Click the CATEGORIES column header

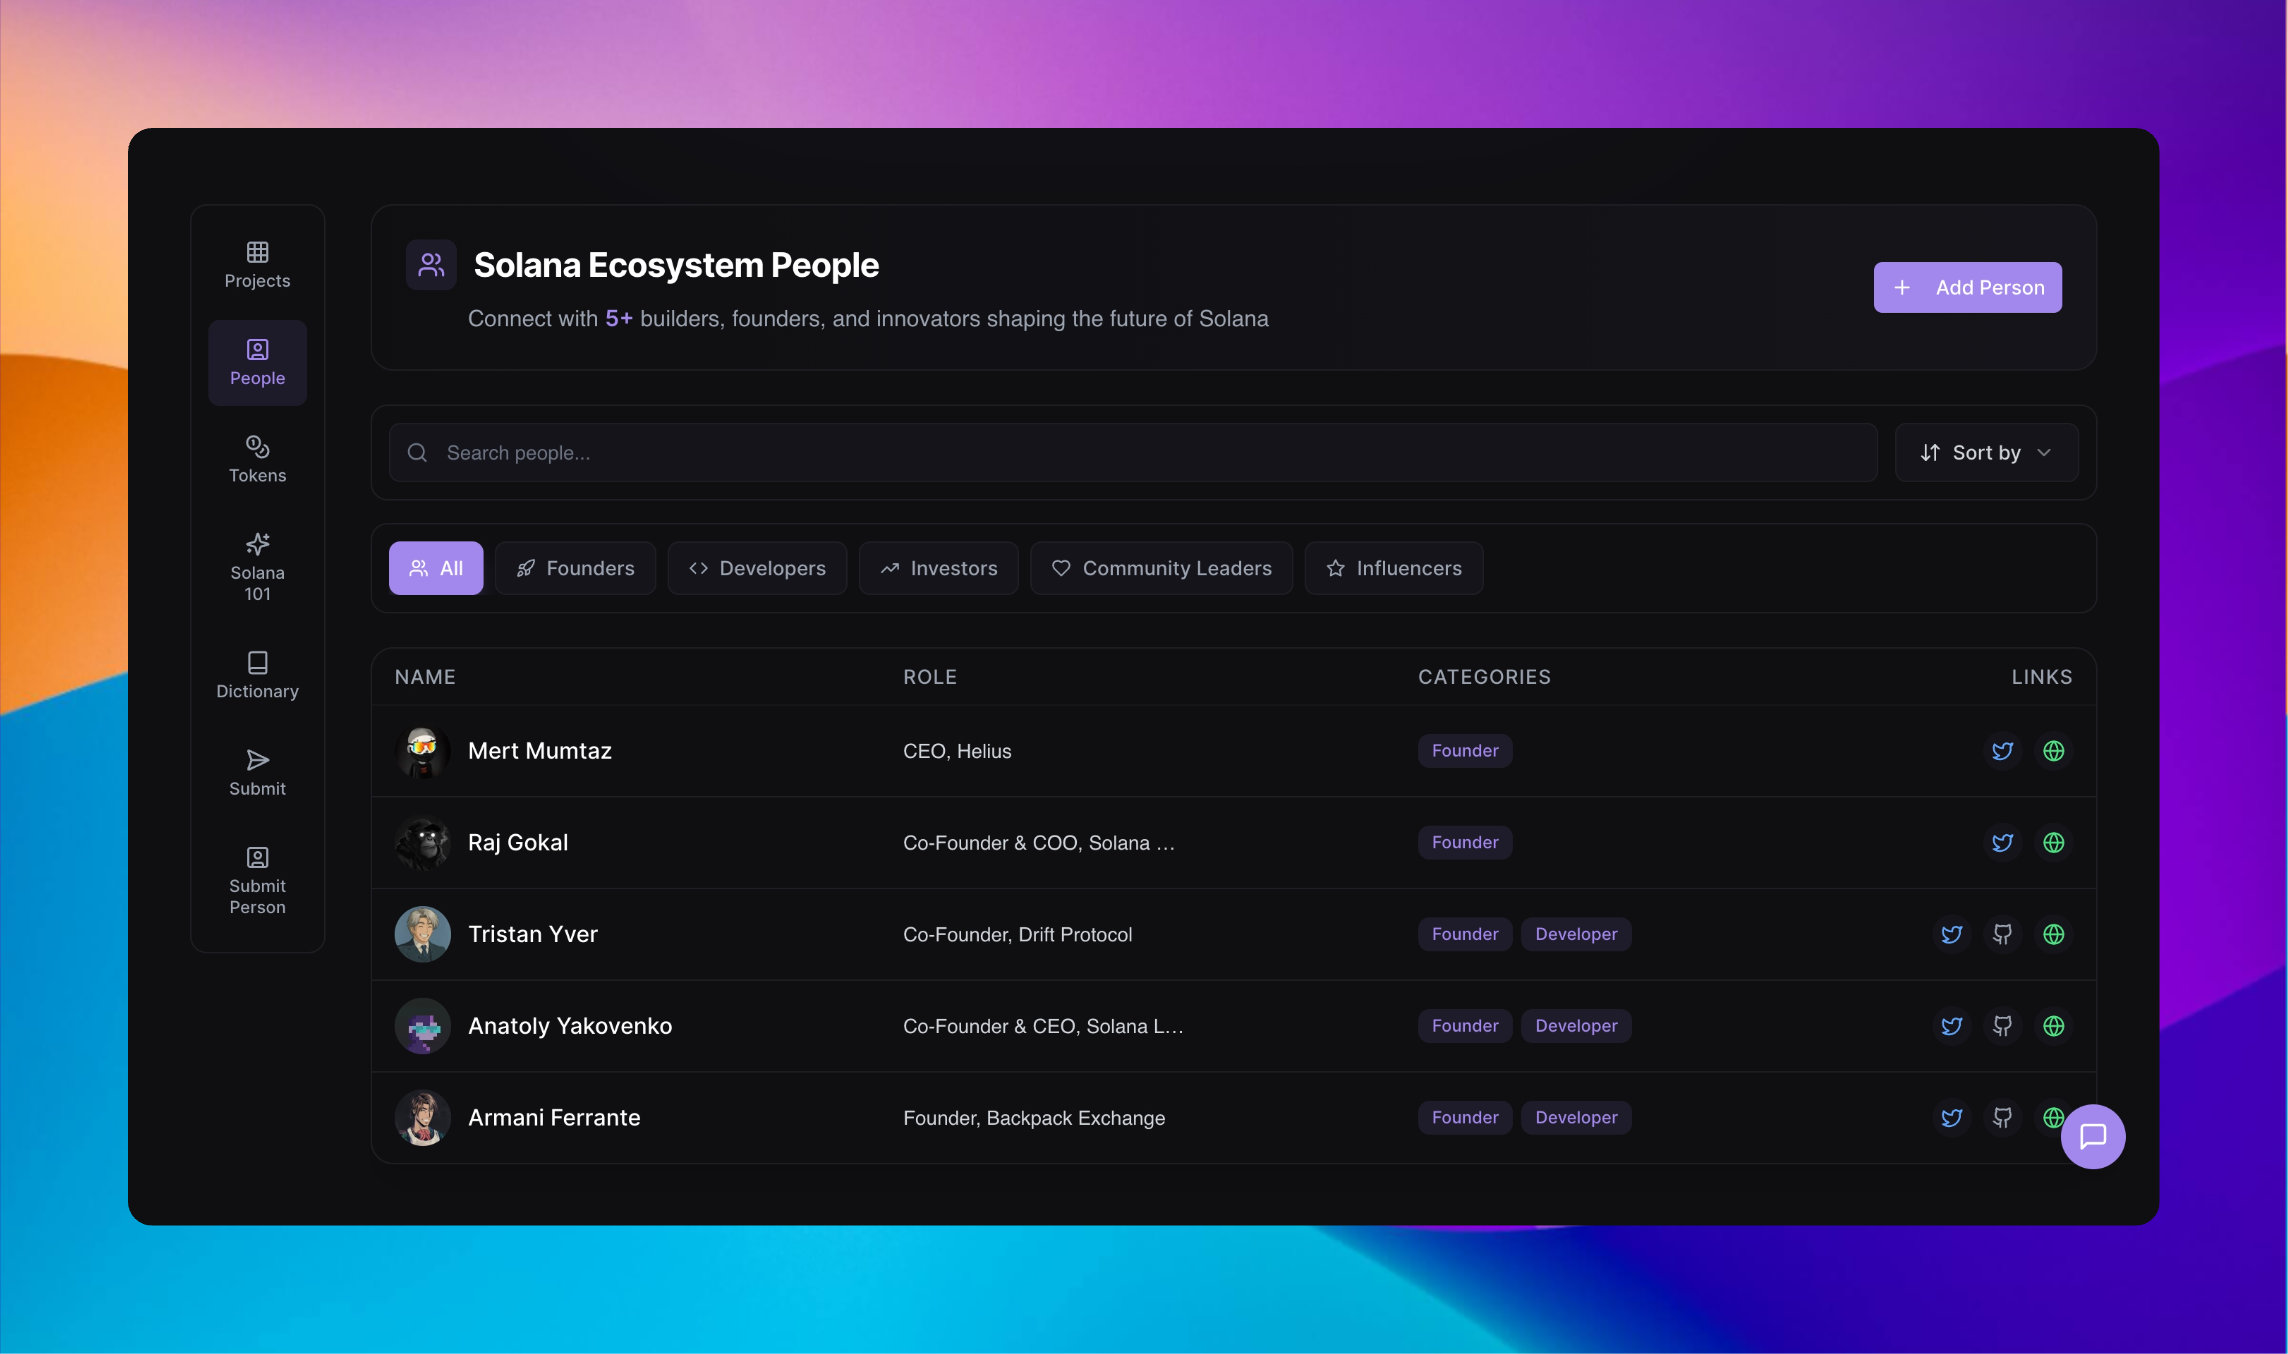pos(1484,677)
